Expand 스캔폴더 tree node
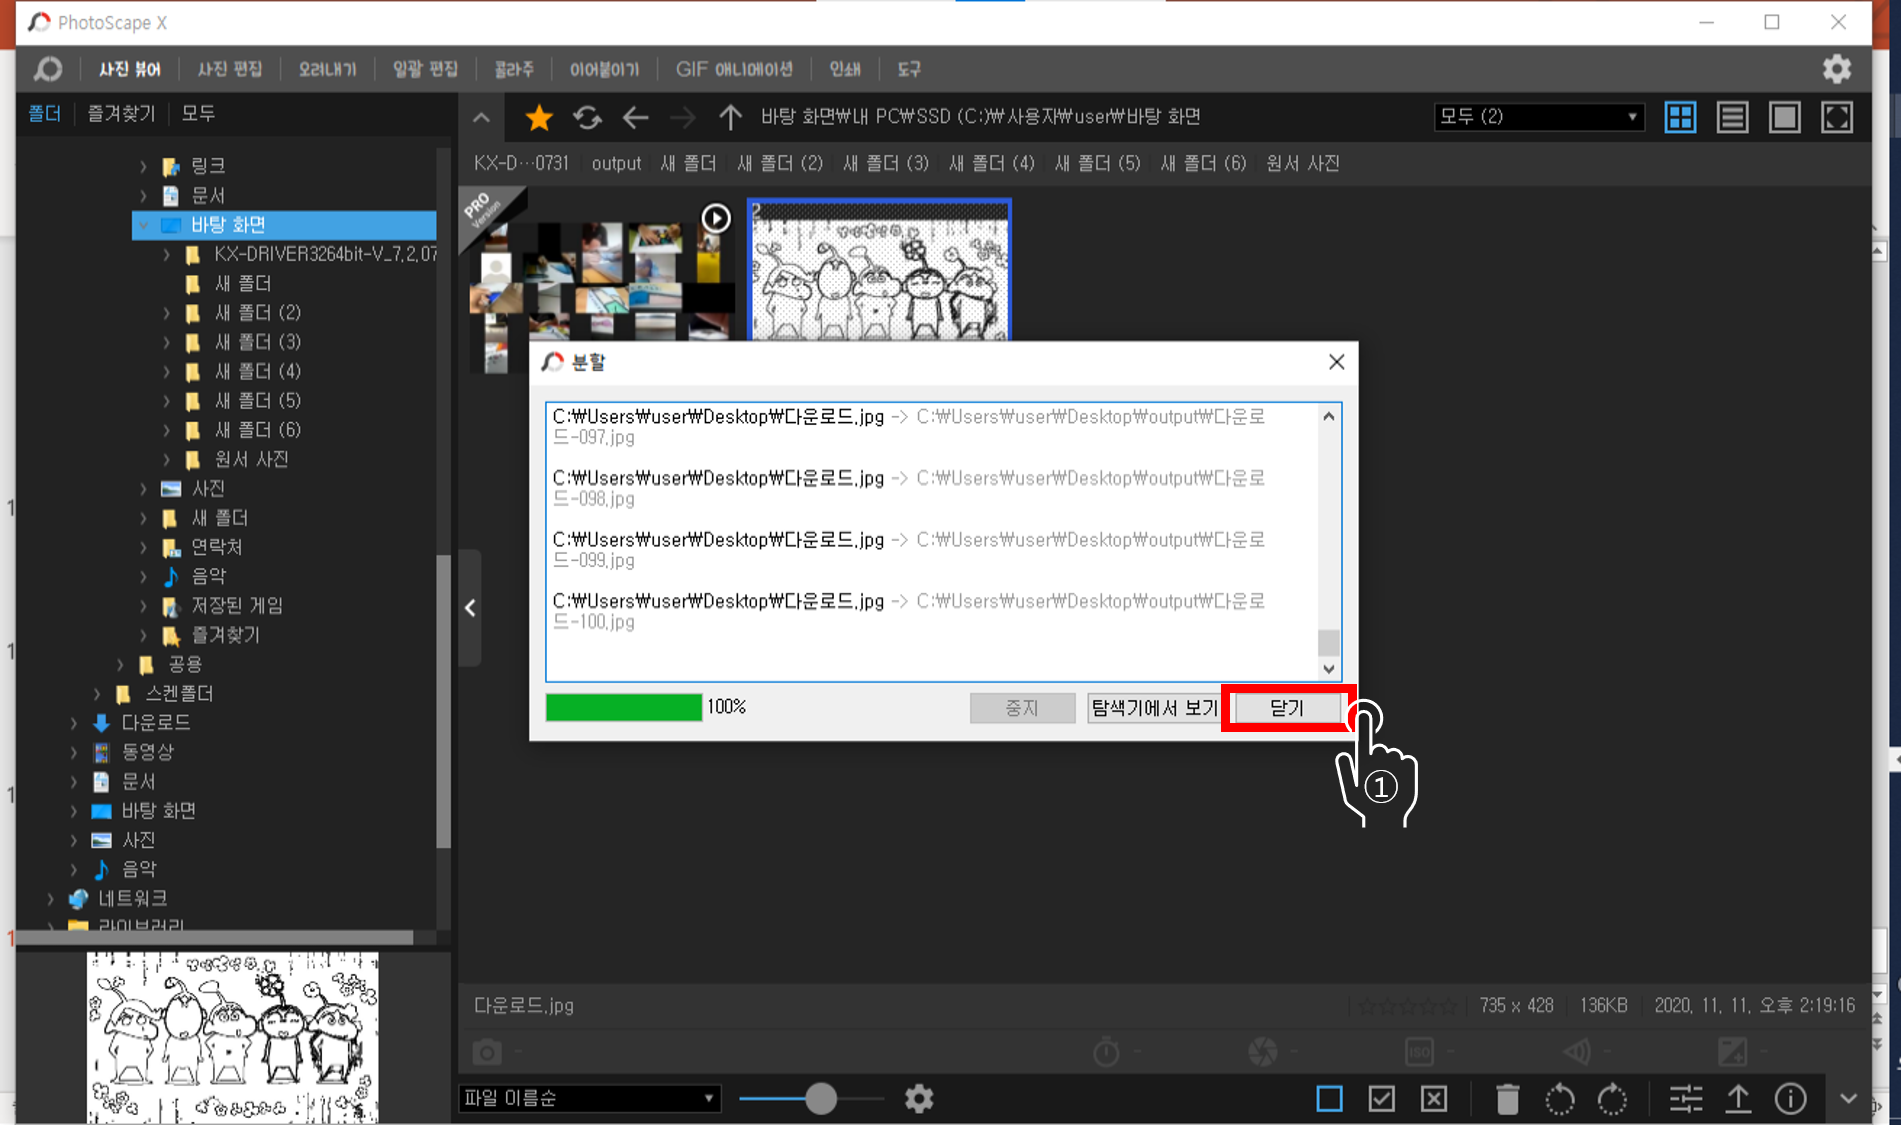The width and height of the screenshot is (1901, 1125). pos(96,694)
